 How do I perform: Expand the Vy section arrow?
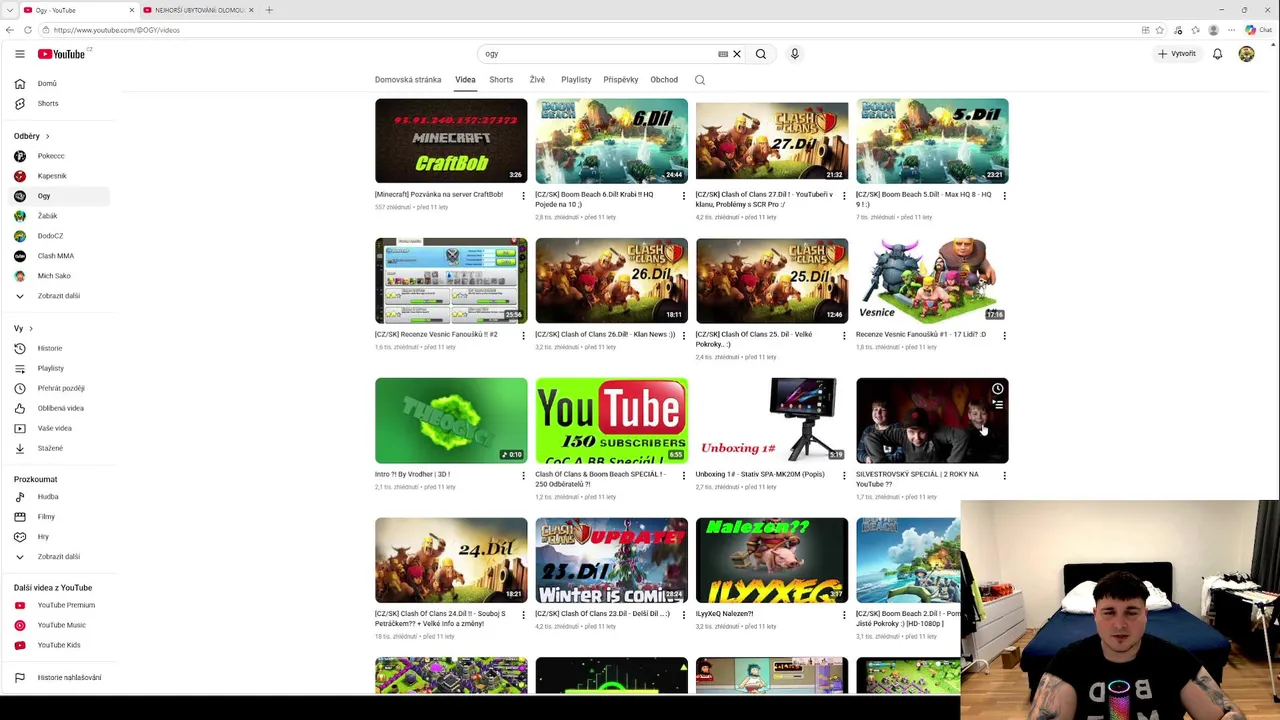31,329
